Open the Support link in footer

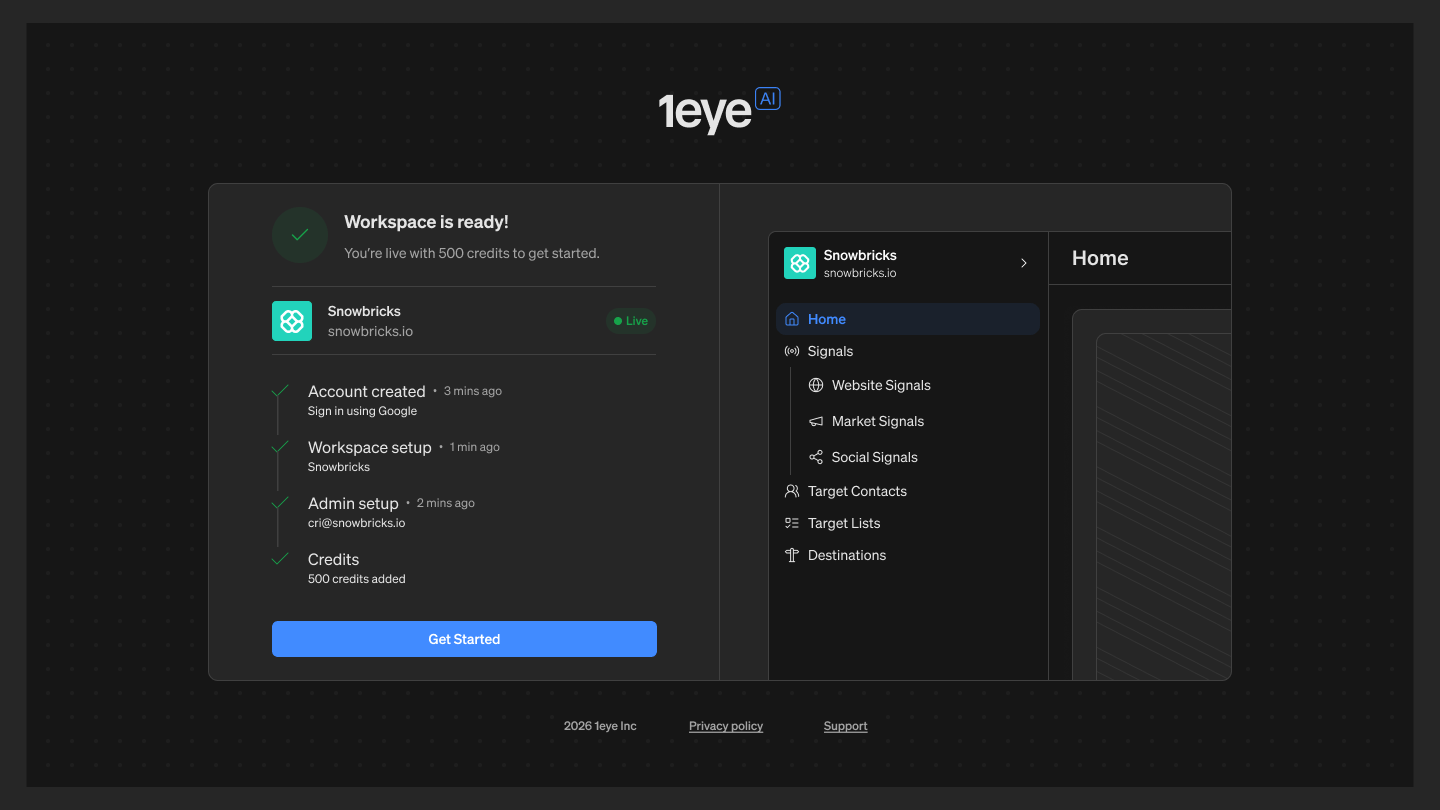[845, 726]
